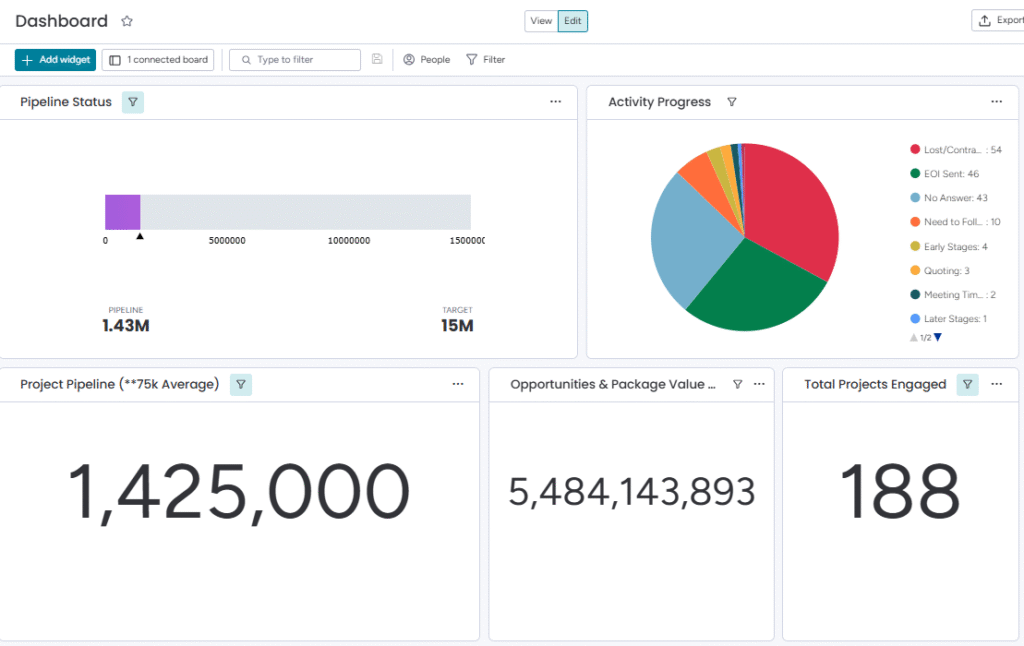Click filter icon on Total Projects Engaged widget
Viewport: 1024px width, 646px height.
(967, 384)
